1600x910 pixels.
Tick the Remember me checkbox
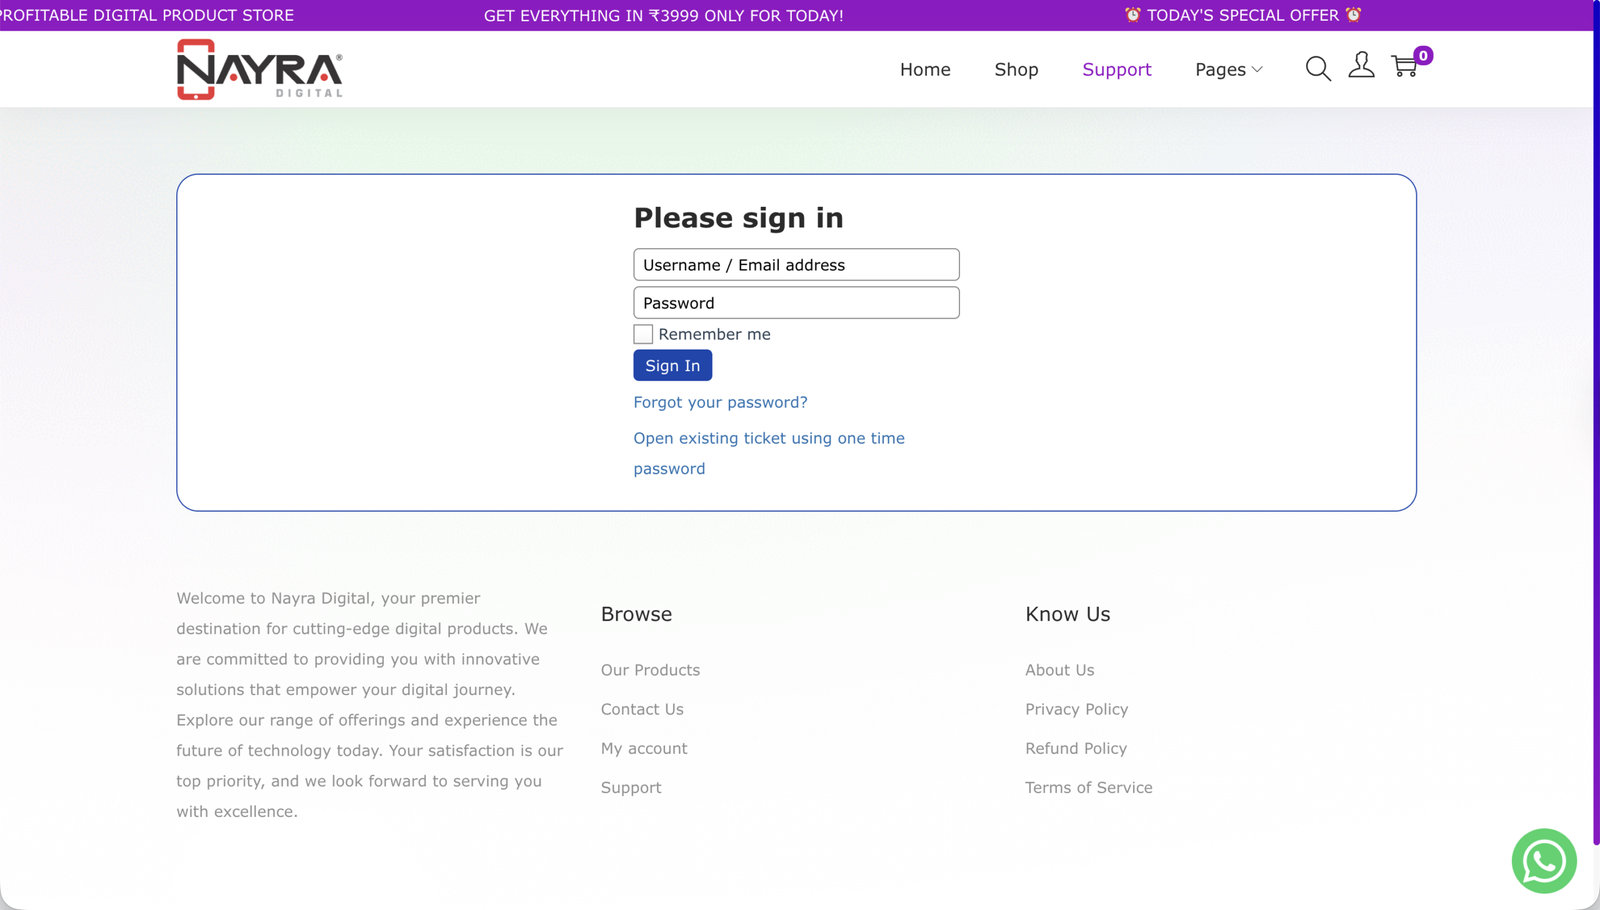643,334
